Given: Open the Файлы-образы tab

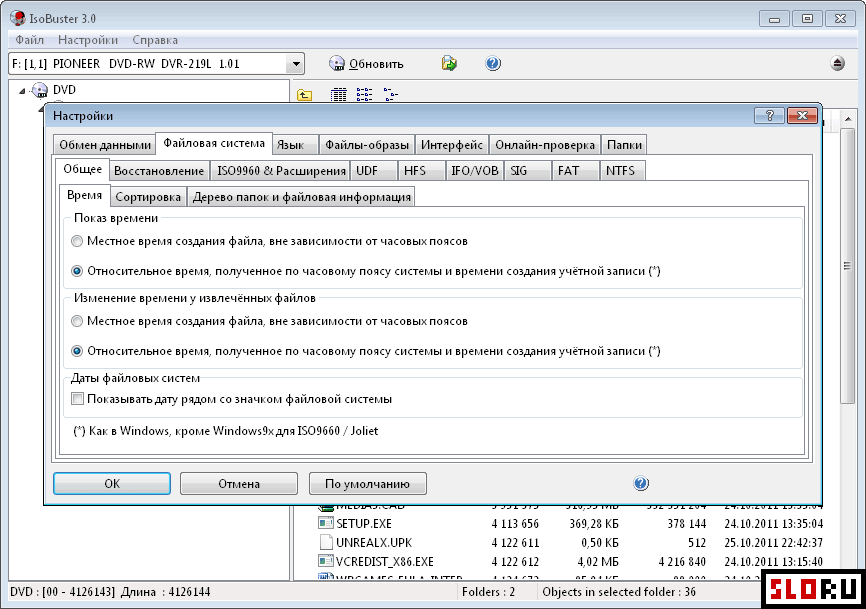Looking at the screenshot, I should coord(367,145).
